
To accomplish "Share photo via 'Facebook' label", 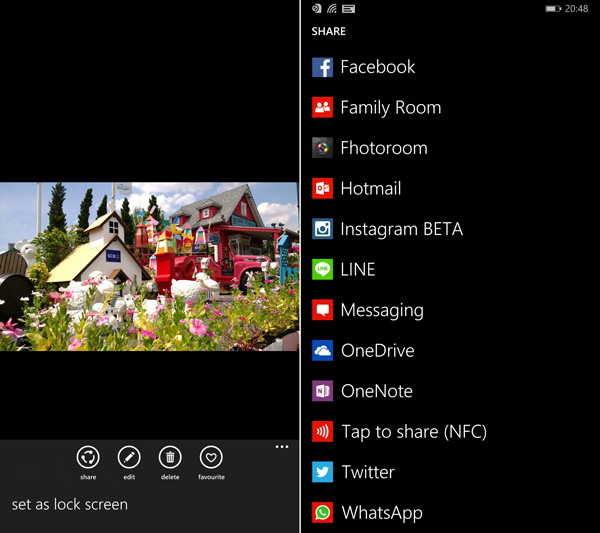I will click(x=378, y=67).
